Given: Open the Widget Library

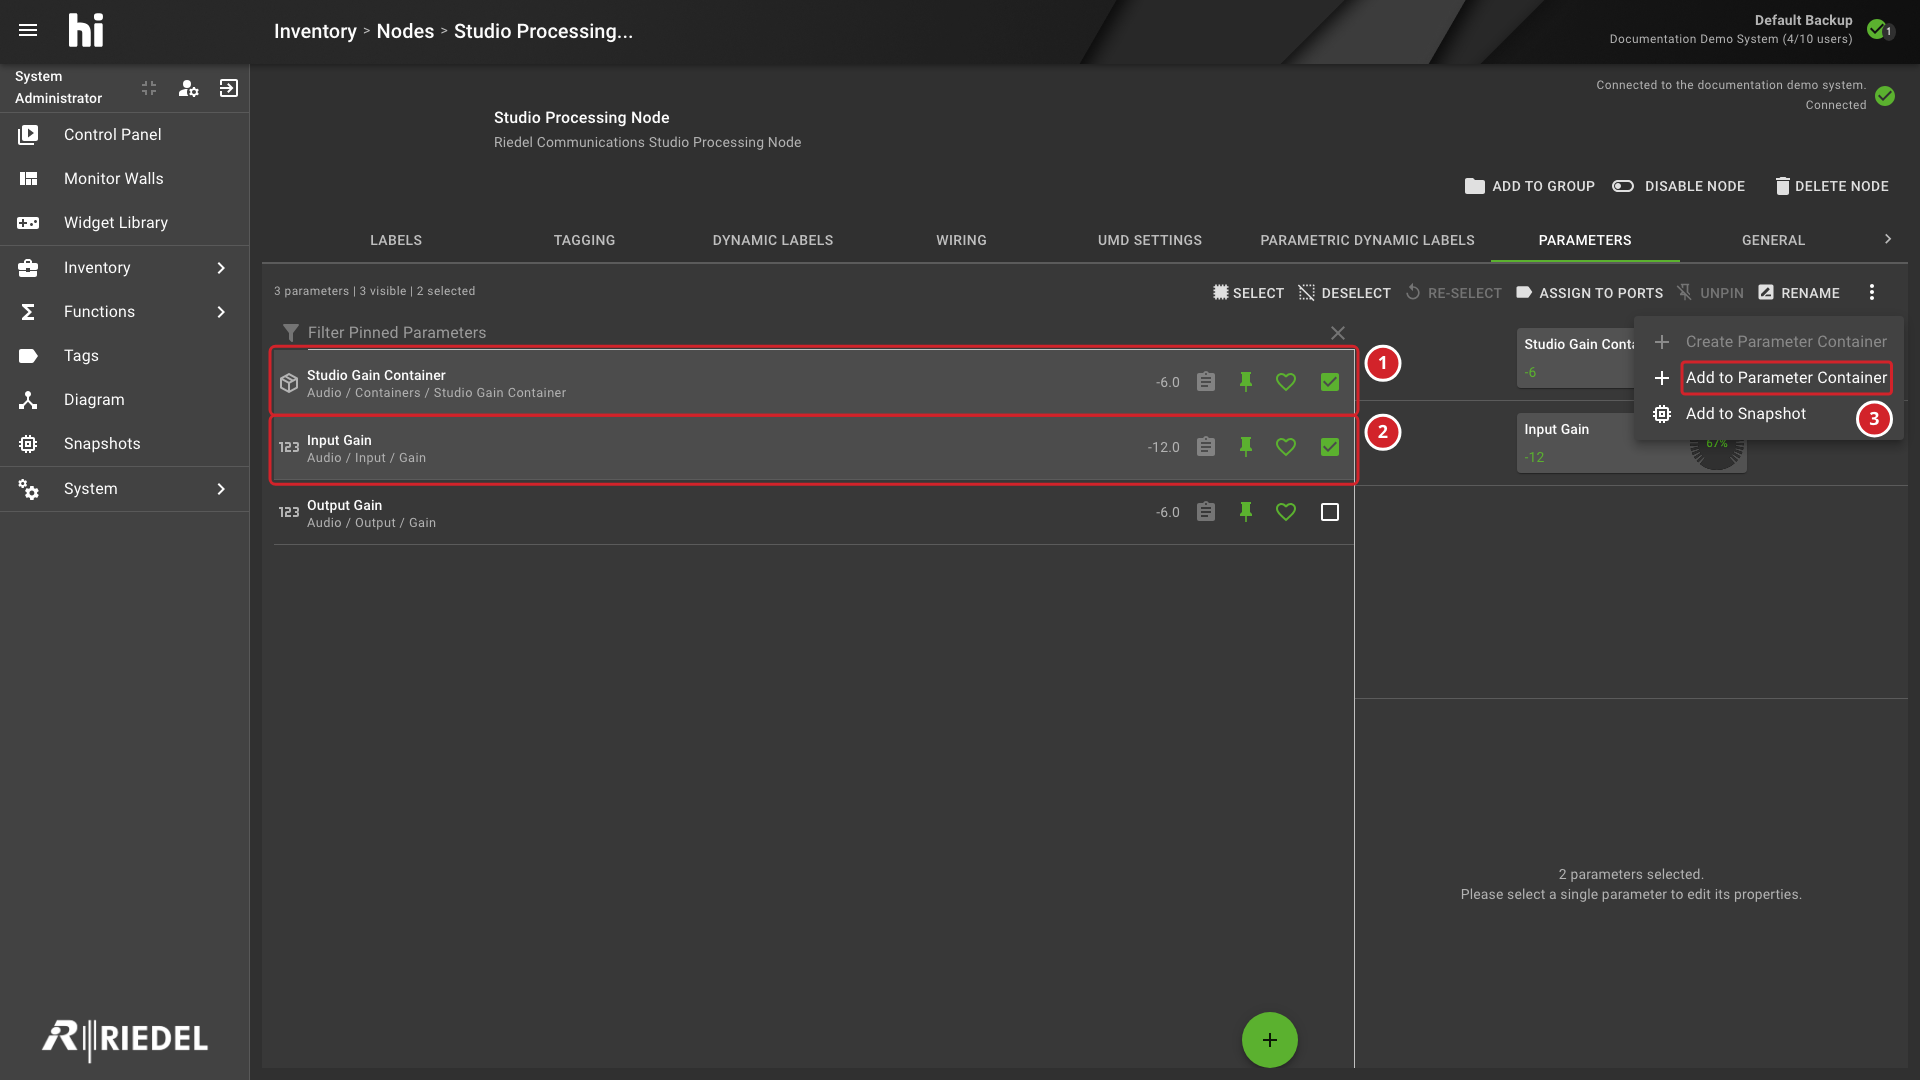Looking at the screenshot, I should pos(125,223).
